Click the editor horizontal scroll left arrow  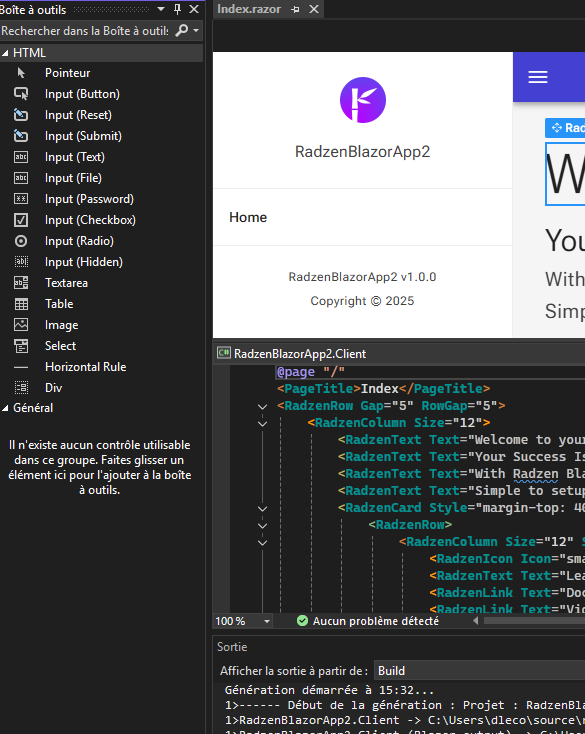click(475, 621)
